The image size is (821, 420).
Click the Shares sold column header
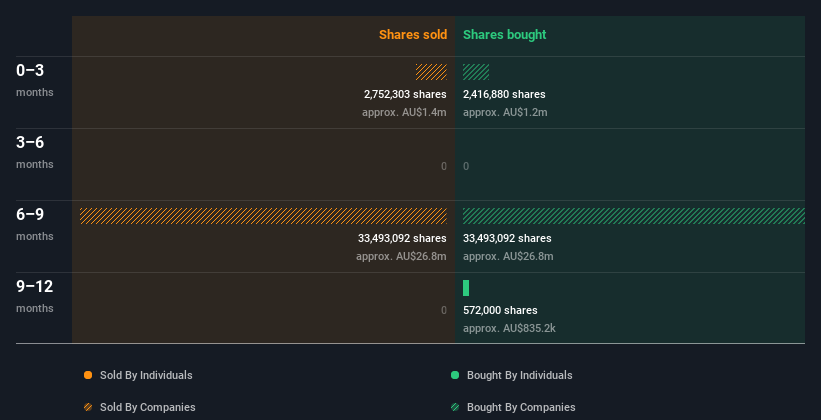pos(413,35)
